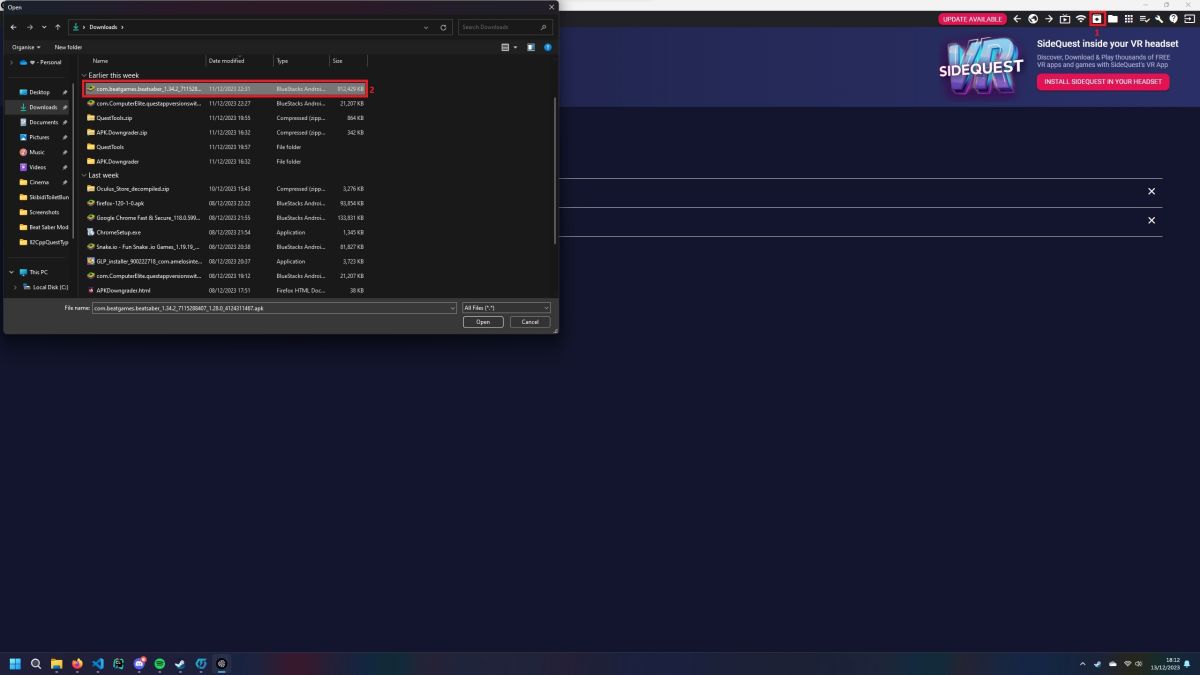Open SideQuest device settings wrench icon
This screenshot has width=1200, height=675.
tap(1159, 19)
